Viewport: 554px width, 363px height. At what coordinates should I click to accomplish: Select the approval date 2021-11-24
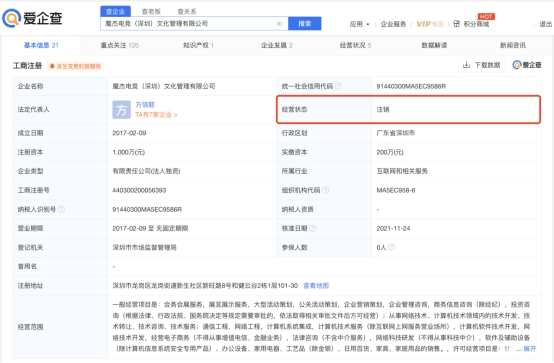pos(393,228)
